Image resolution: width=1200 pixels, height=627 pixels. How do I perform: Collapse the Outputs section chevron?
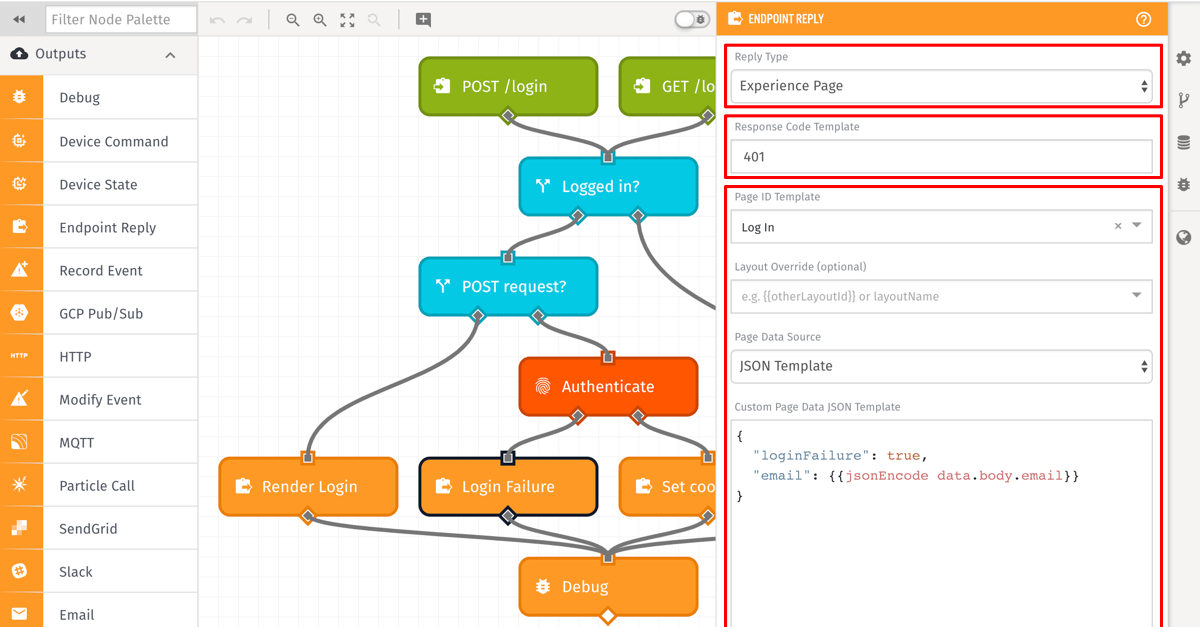(170, 54)
